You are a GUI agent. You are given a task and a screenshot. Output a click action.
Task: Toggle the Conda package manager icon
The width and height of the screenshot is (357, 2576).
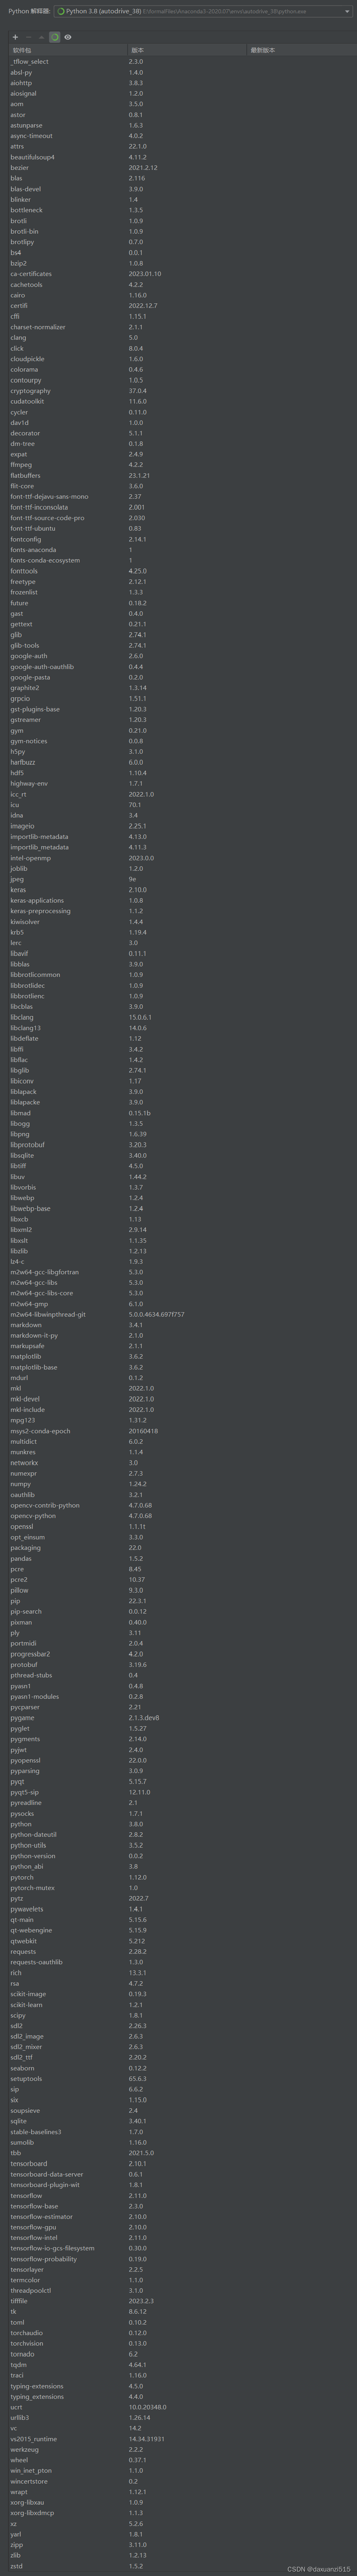[54, 37]
